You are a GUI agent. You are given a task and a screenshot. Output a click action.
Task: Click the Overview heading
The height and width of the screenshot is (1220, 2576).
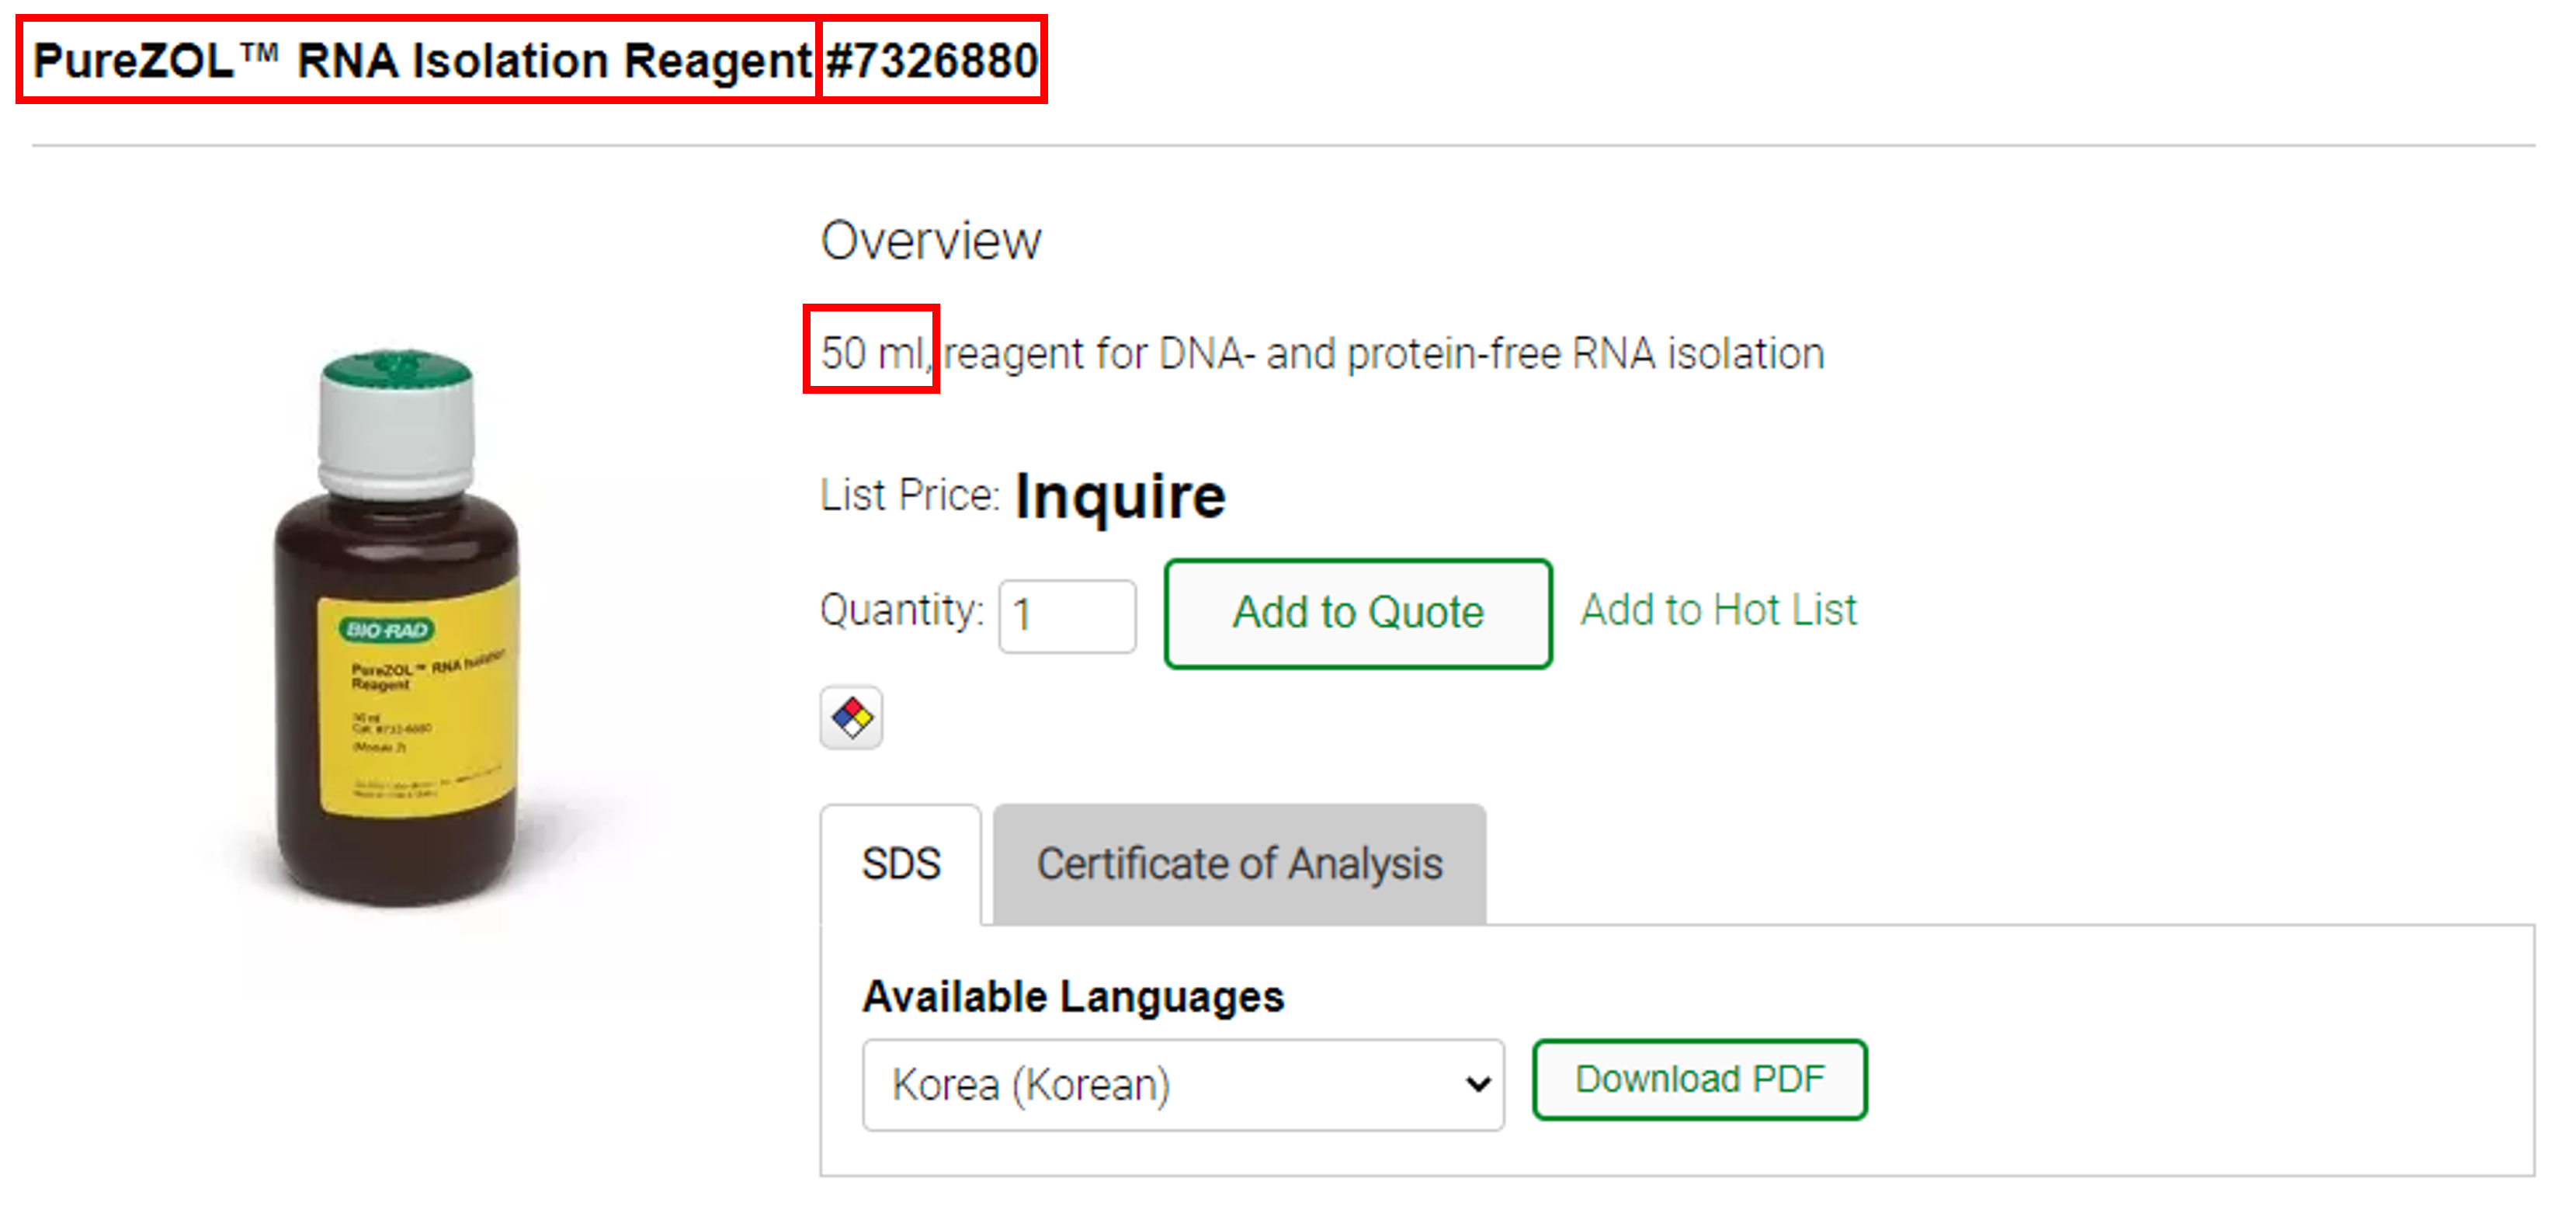pyautogui.click(x=931, y=241)
